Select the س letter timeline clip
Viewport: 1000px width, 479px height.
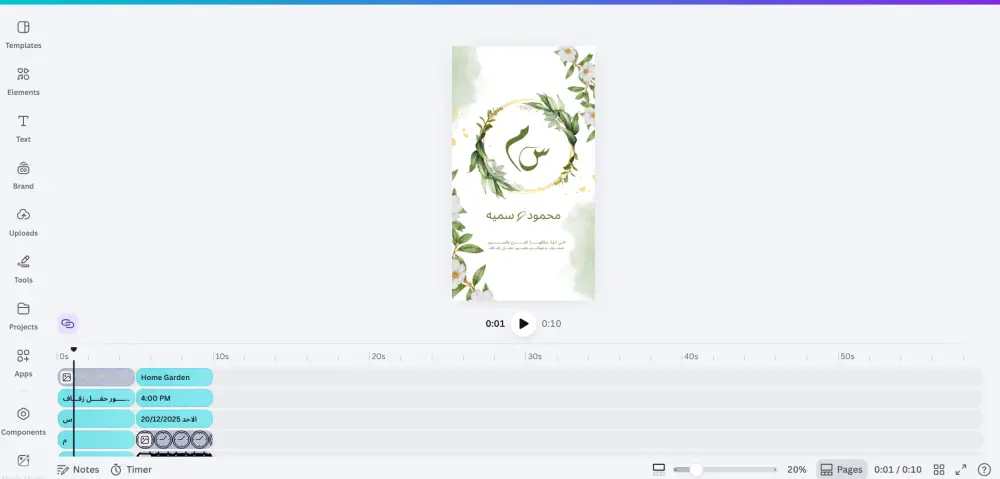(x=96, y=419)
